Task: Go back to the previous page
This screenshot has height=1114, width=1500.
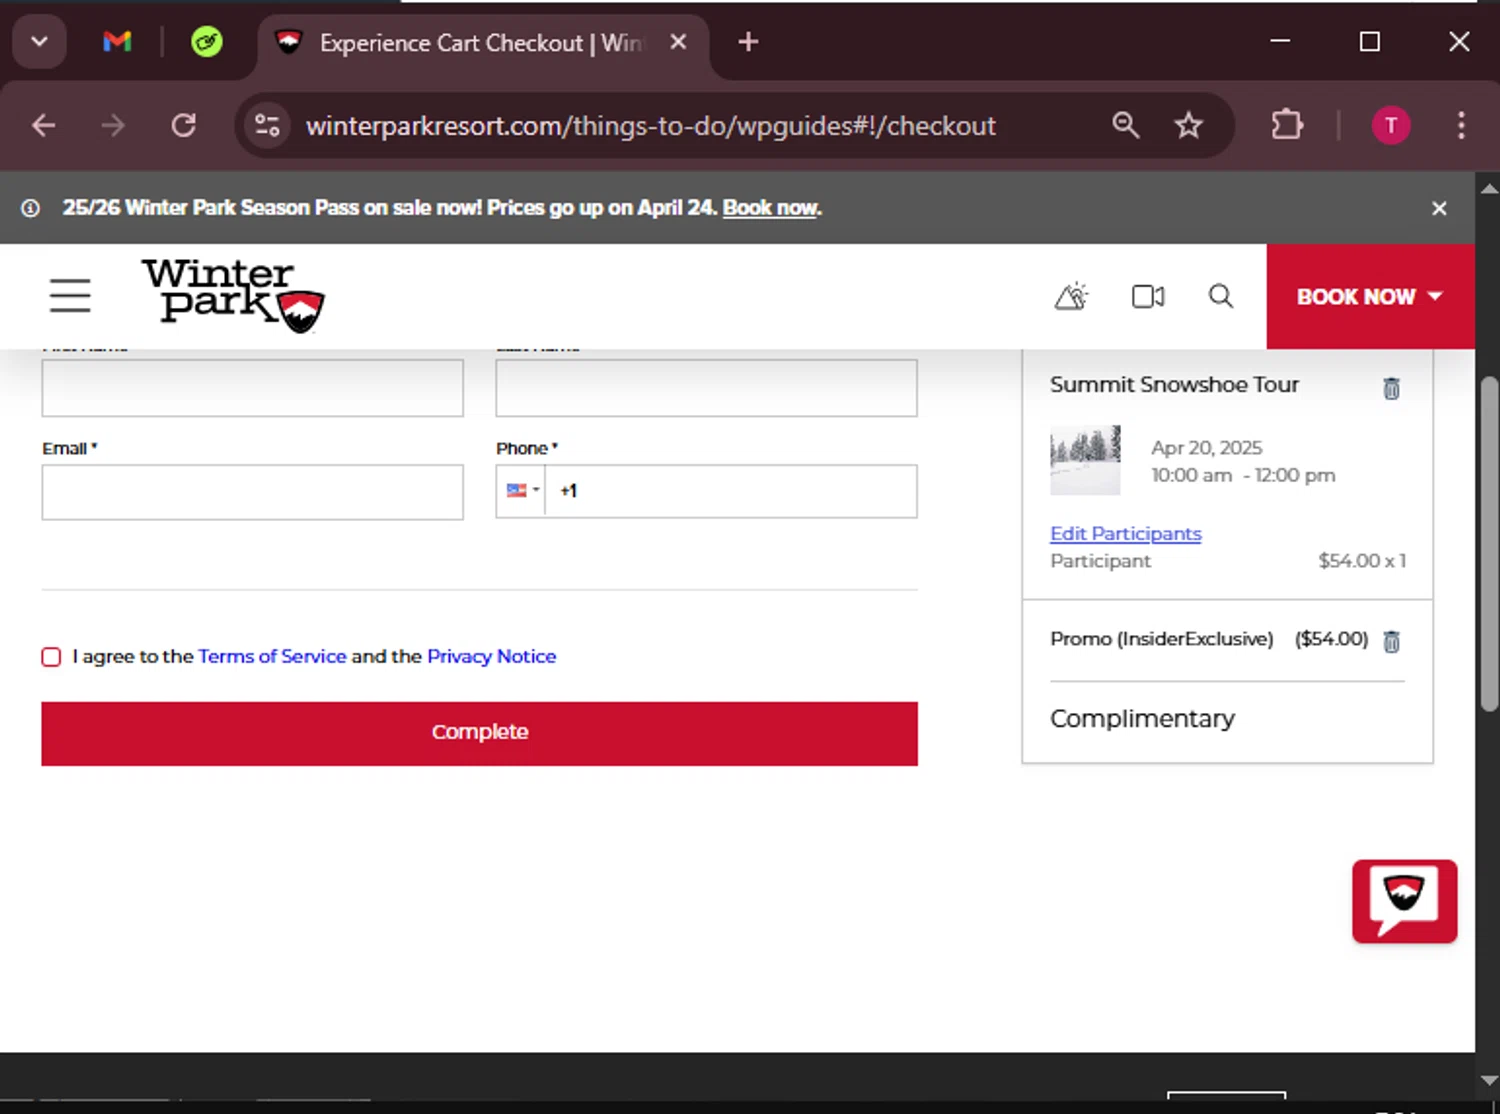Action: coord(44,125)
